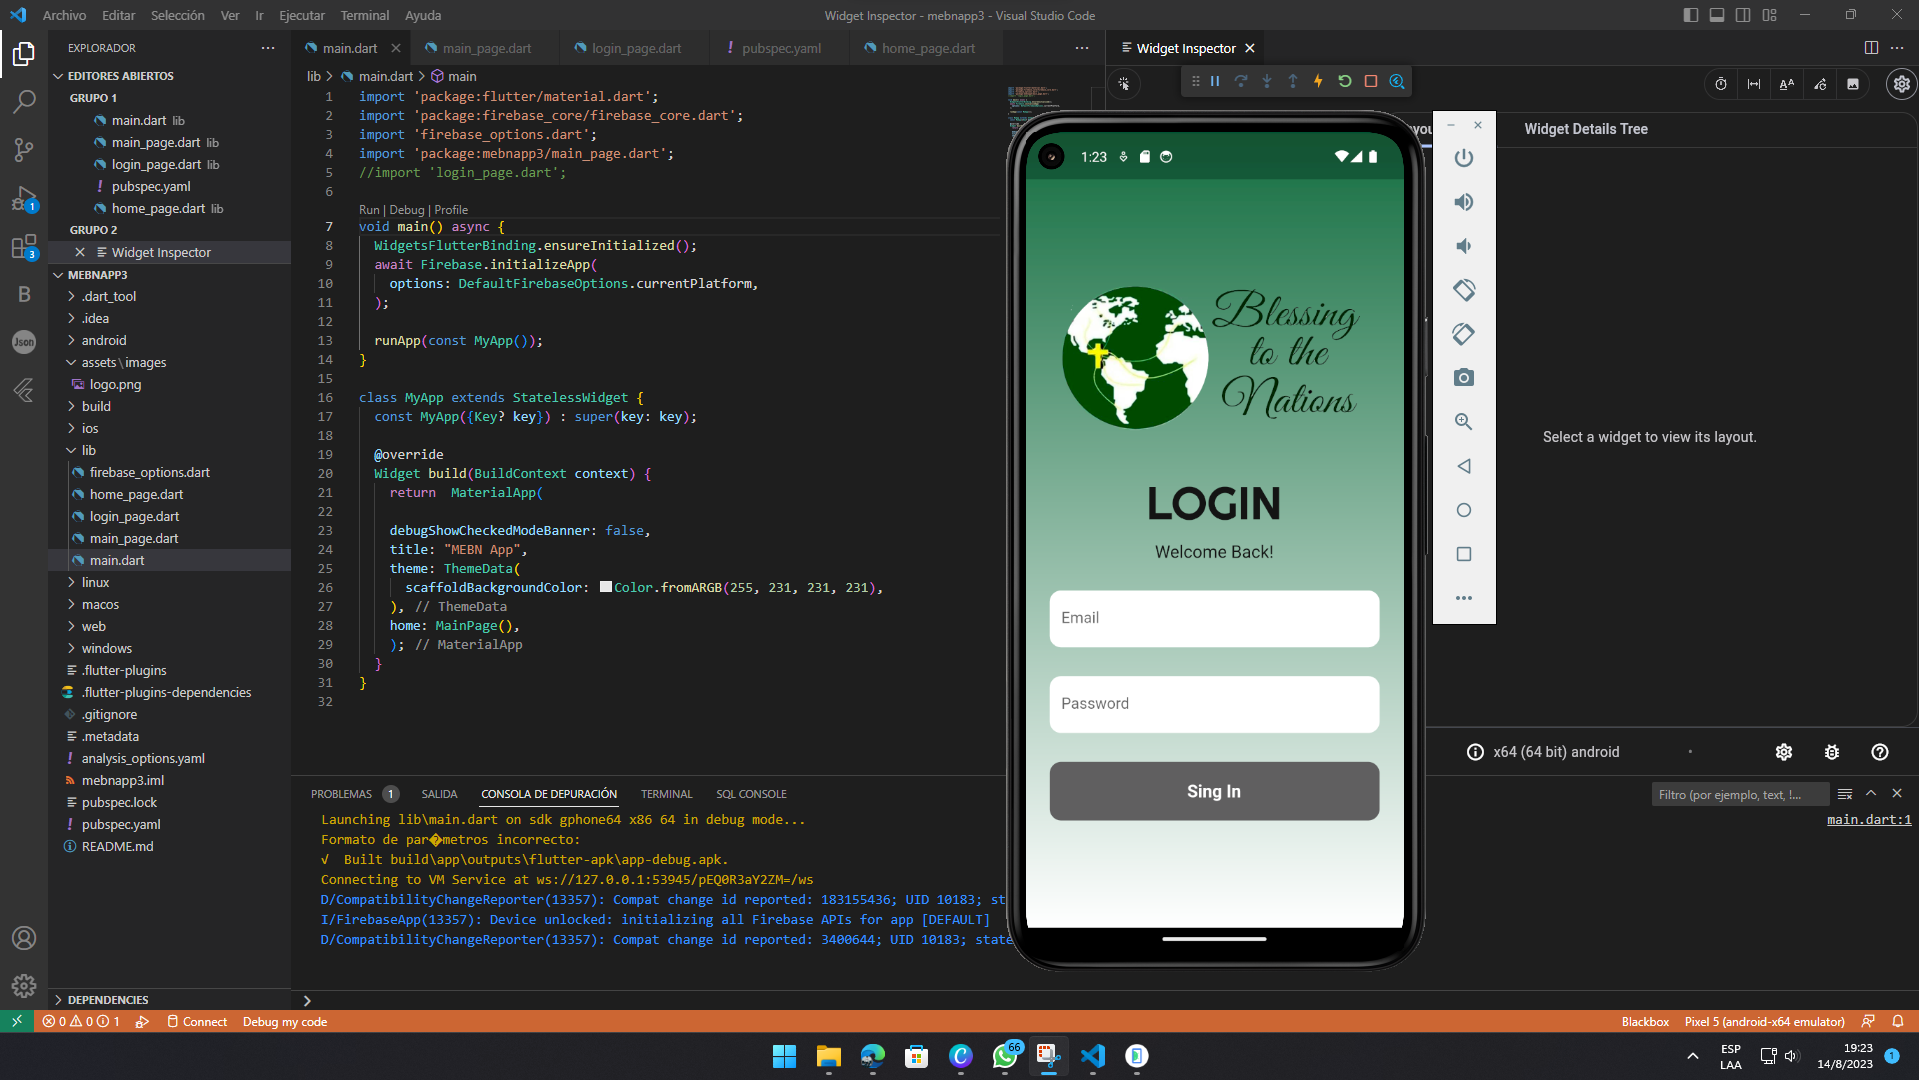
Task: Stop debugging with the red square icon
Action: point(1371,82)
